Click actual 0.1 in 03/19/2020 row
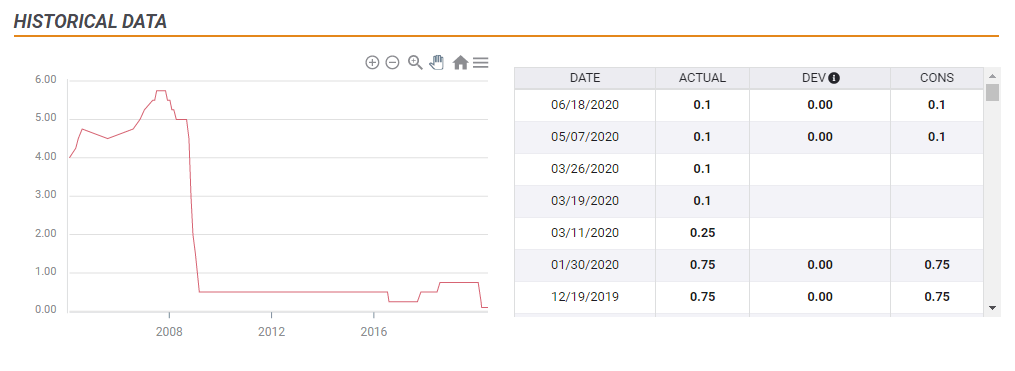Screen dimensions: 1015x371 tap(702, 201)
